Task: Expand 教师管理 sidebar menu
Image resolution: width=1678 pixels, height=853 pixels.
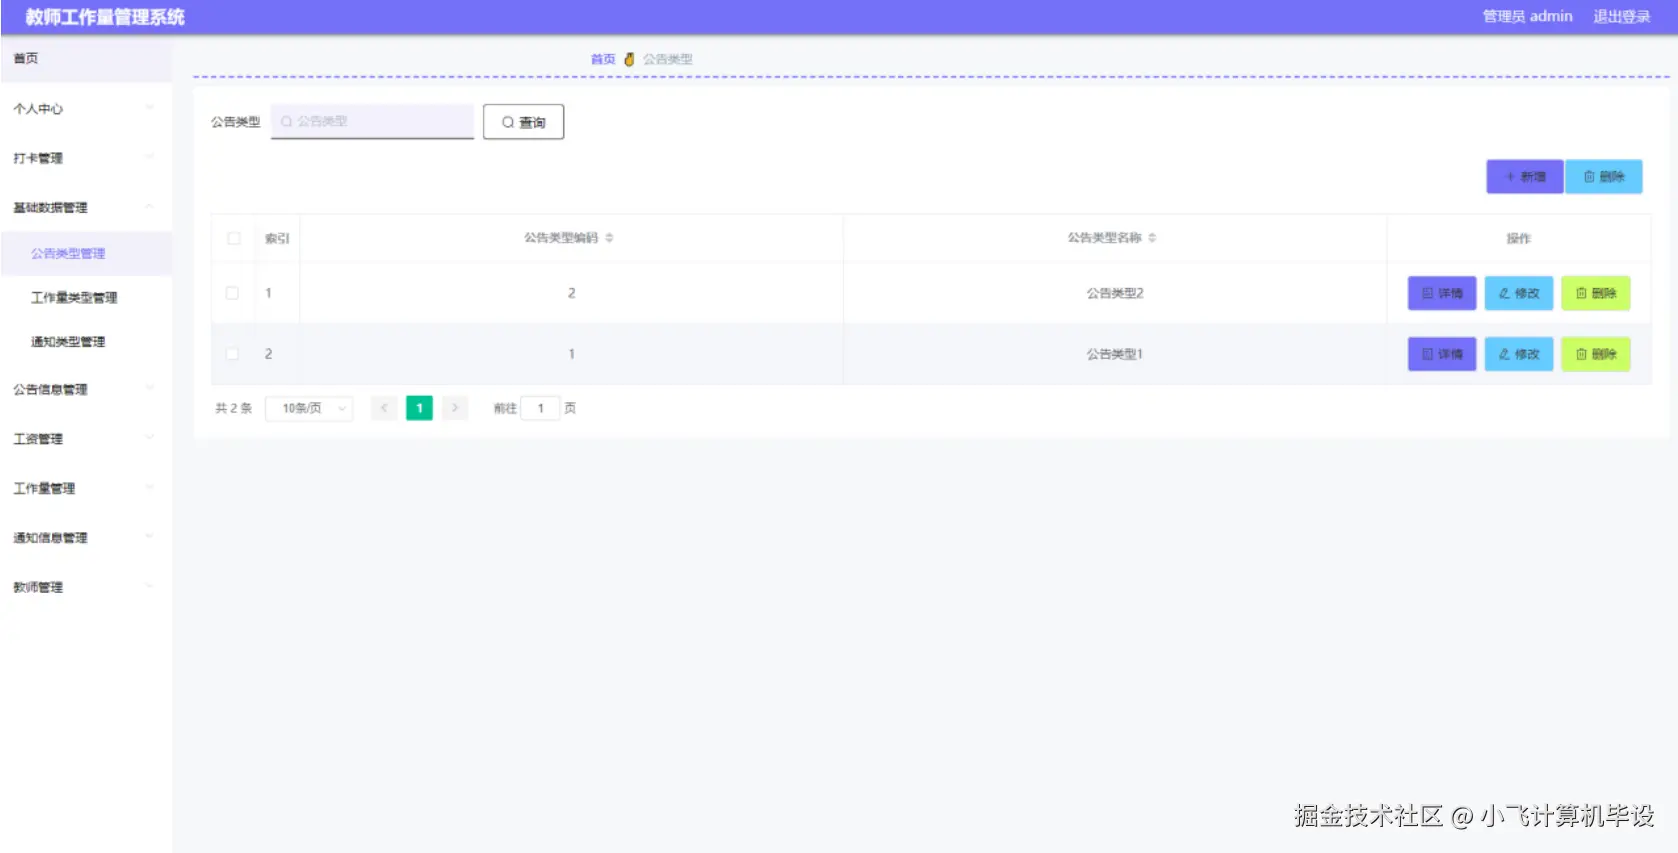Action: 86,587
